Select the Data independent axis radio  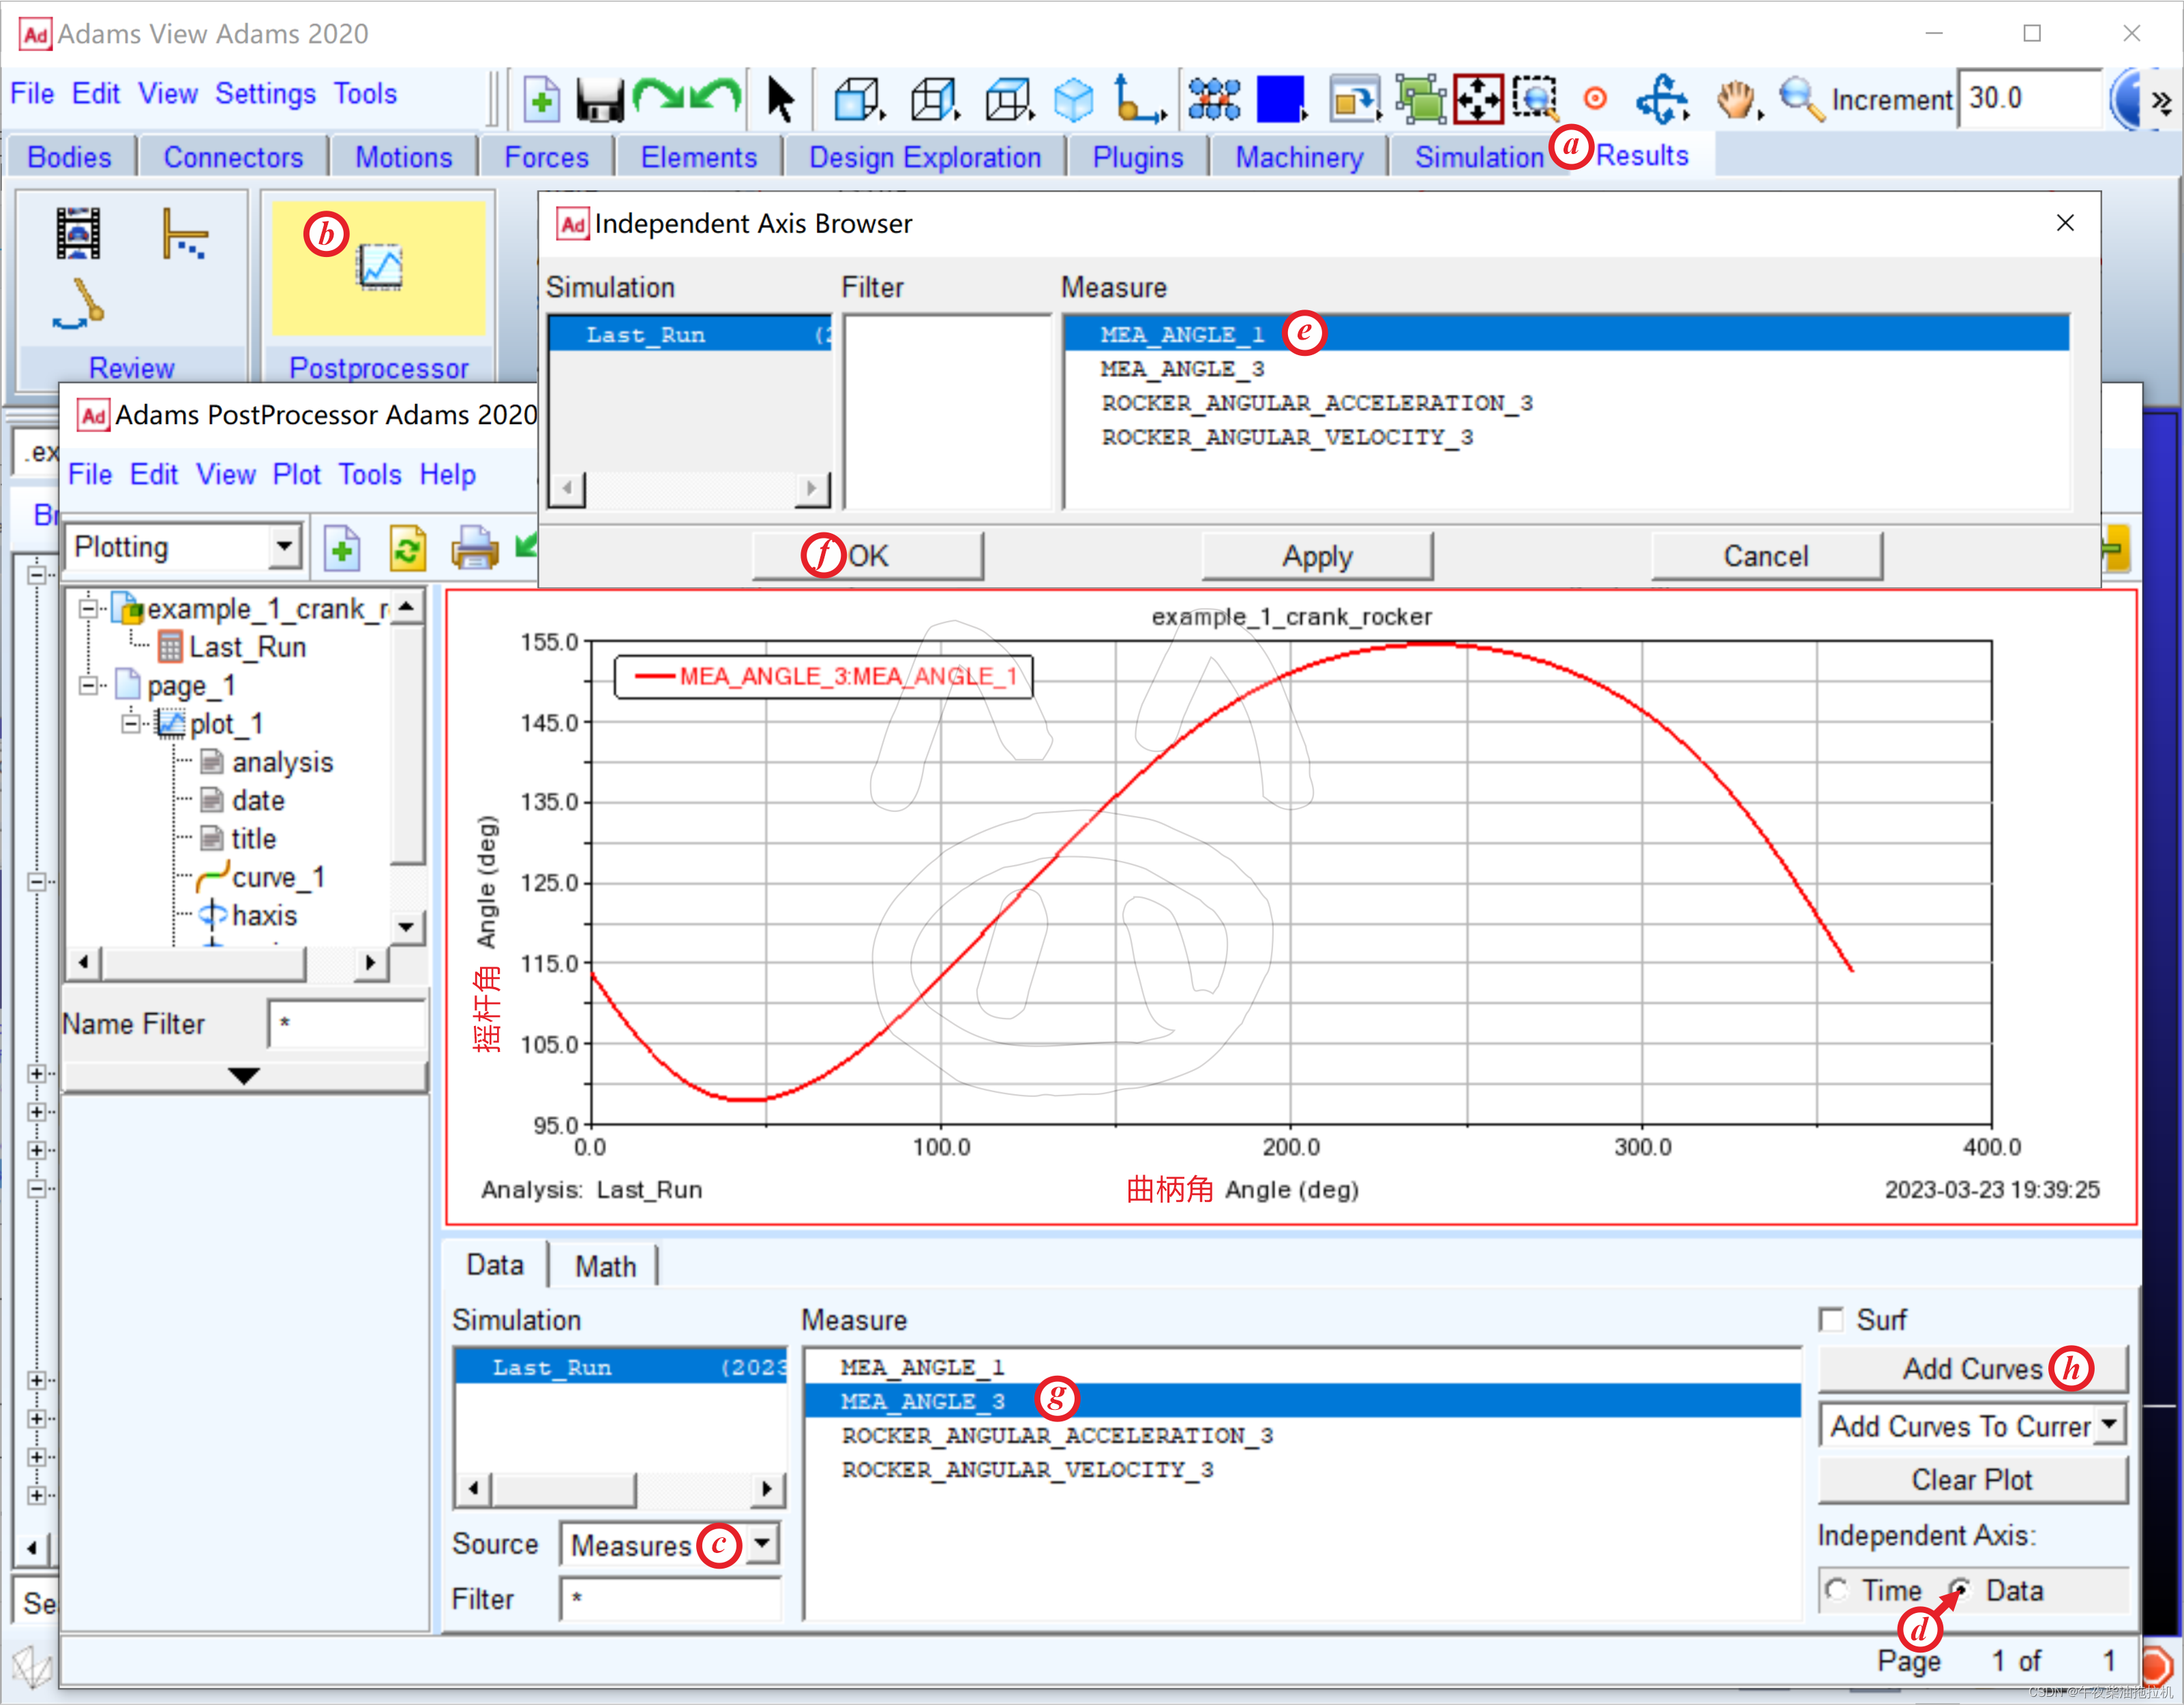(1960, 1590)
